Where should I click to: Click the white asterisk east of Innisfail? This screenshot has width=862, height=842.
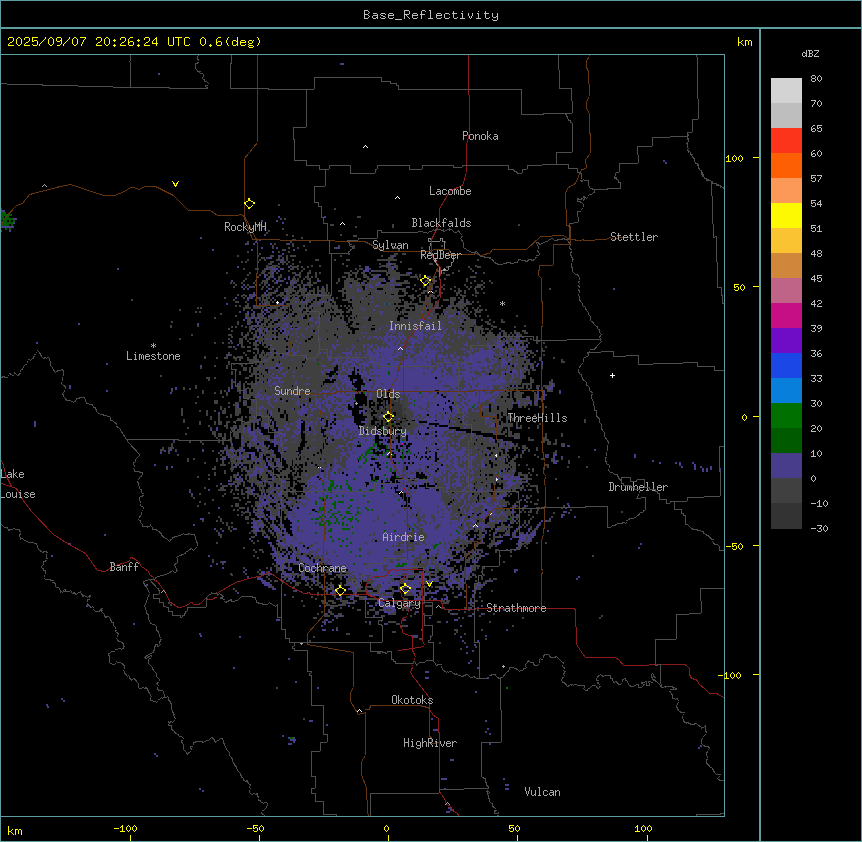coord(502,303)
